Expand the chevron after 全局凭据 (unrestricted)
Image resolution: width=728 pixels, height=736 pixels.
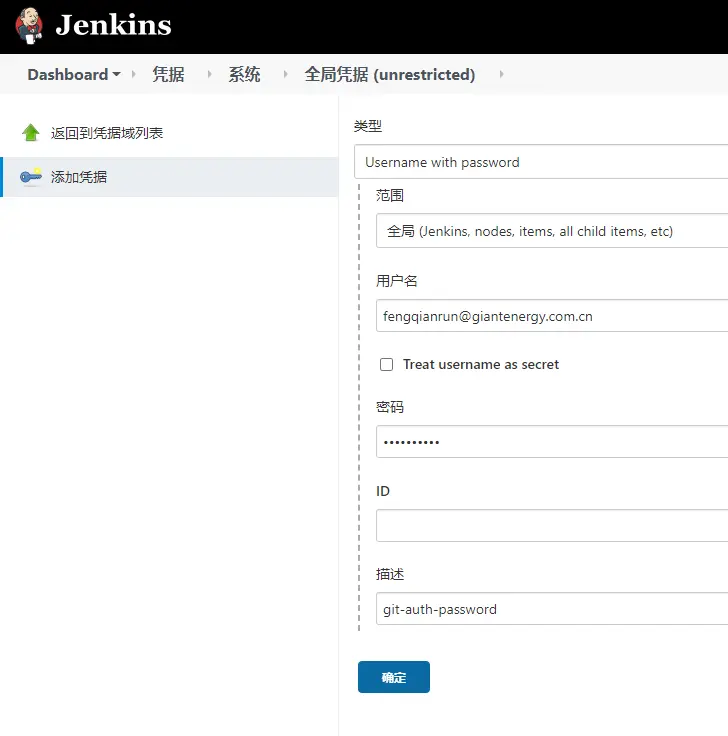(x=500, y=75)
